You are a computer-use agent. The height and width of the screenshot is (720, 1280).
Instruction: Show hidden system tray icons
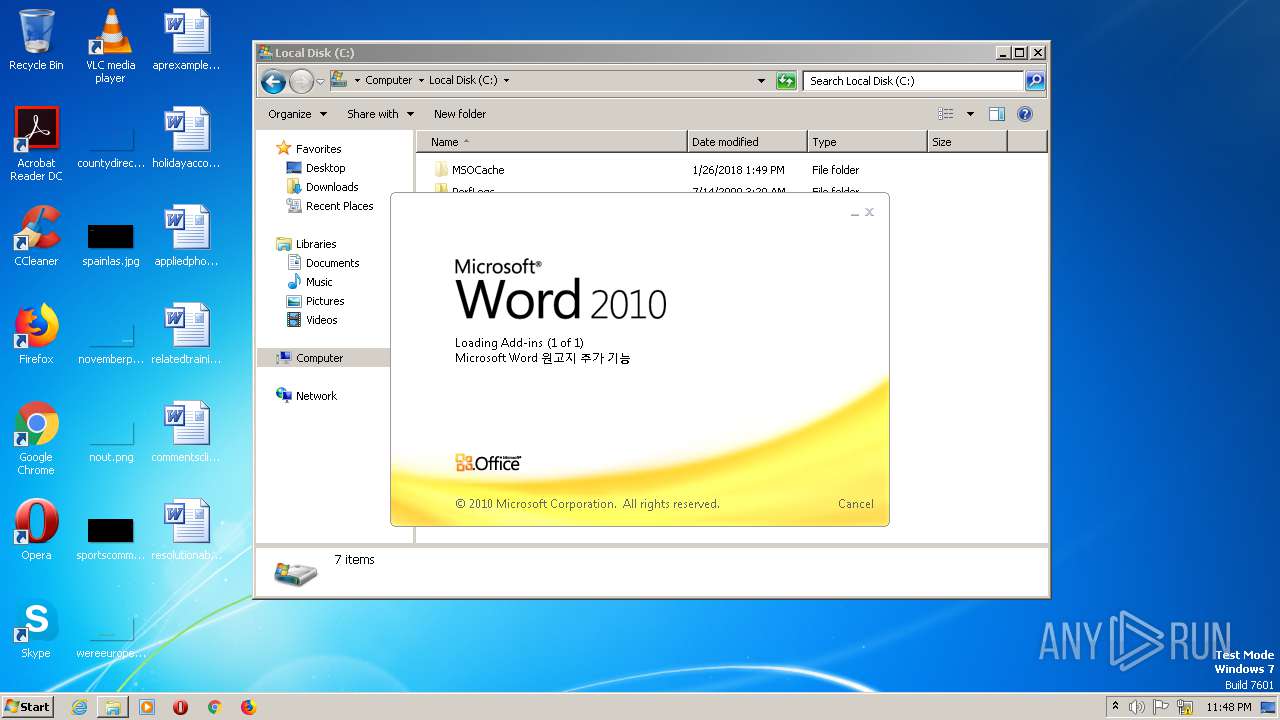[x=1116, y=707]
